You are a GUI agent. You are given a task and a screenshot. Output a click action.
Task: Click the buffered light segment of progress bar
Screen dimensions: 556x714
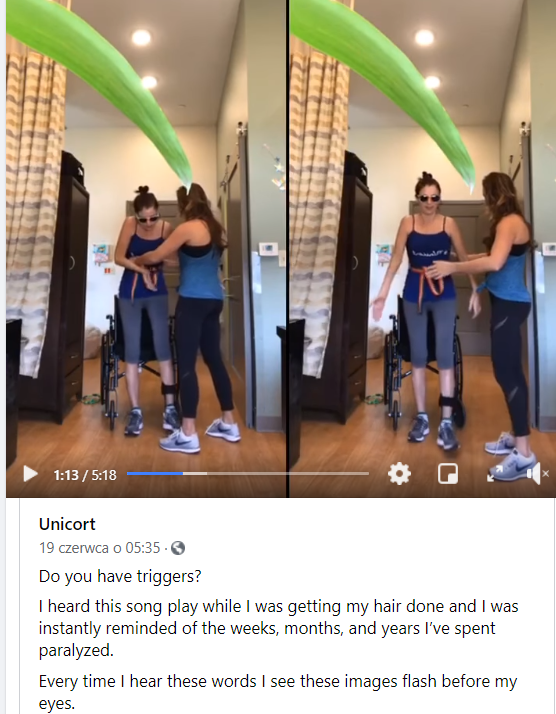click(195, 474)
